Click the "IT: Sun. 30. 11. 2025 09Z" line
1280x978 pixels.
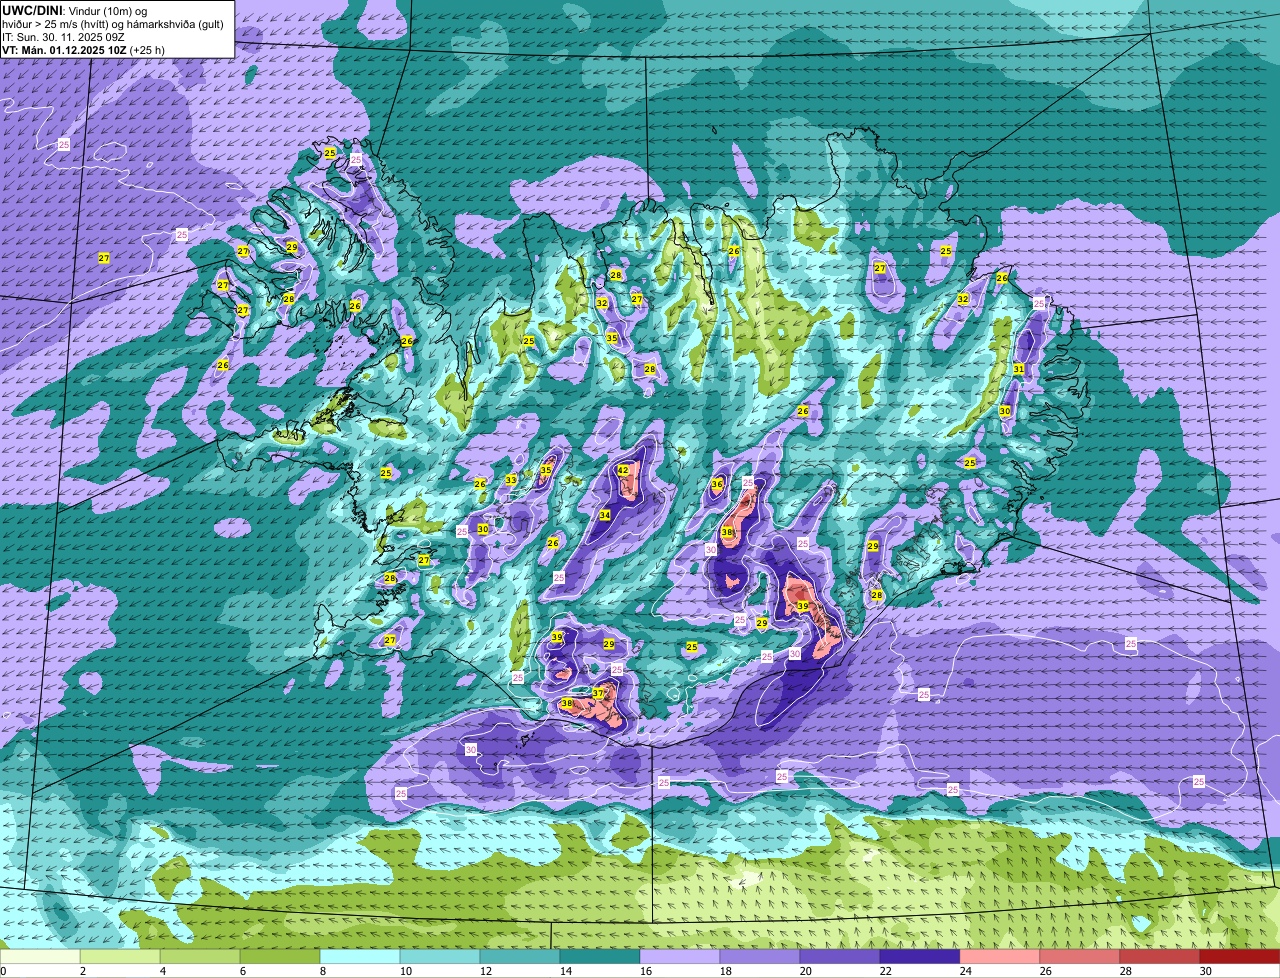coord(64,36)
